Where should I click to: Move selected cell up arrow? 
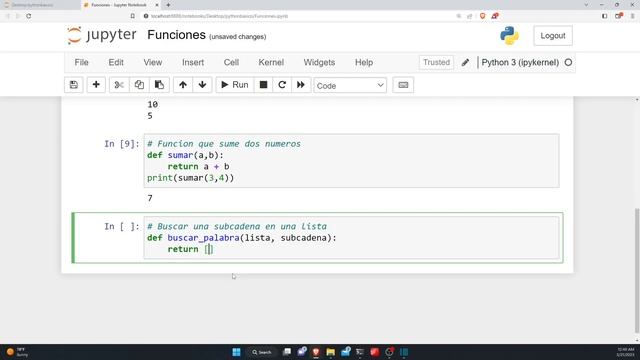183,85
